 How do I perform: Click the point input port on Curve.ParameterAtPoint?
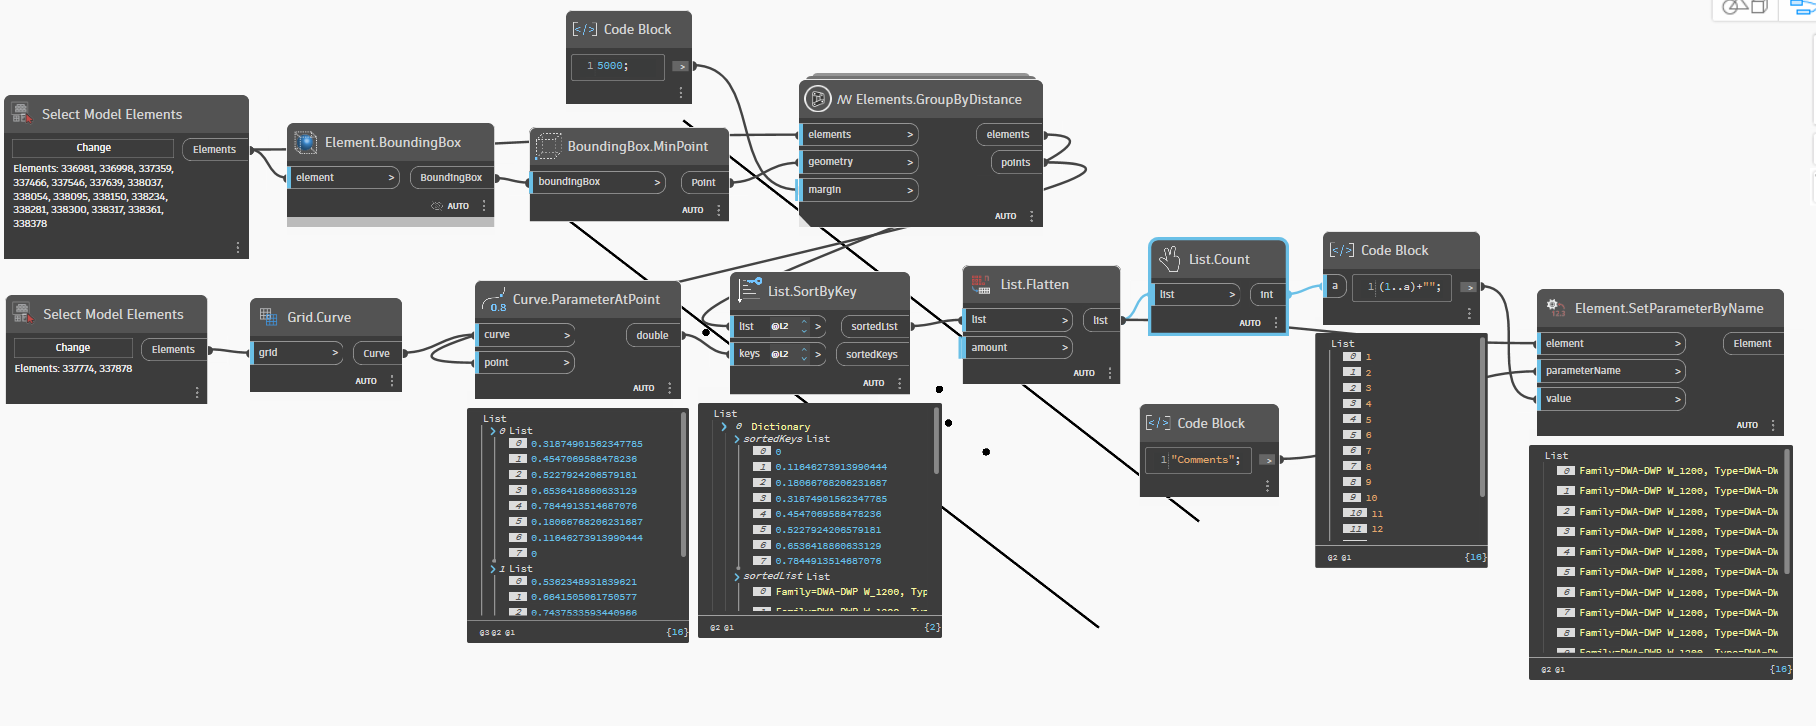[x=524, y=363]
